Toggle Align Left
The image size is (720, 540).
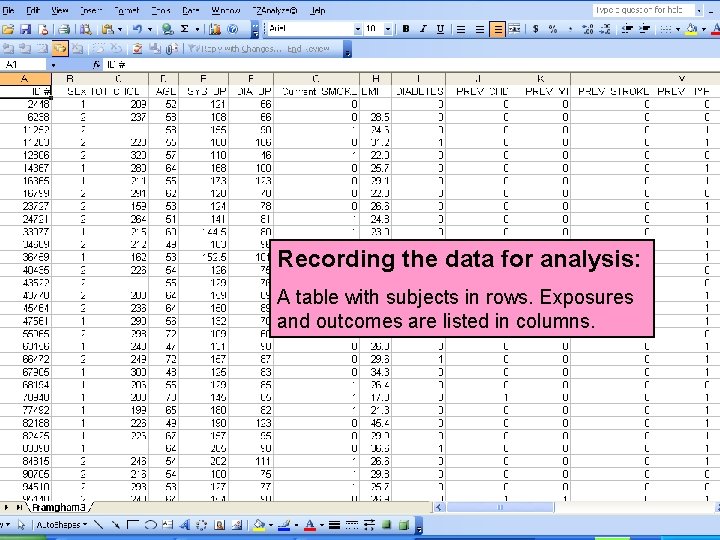click(461, 29)
